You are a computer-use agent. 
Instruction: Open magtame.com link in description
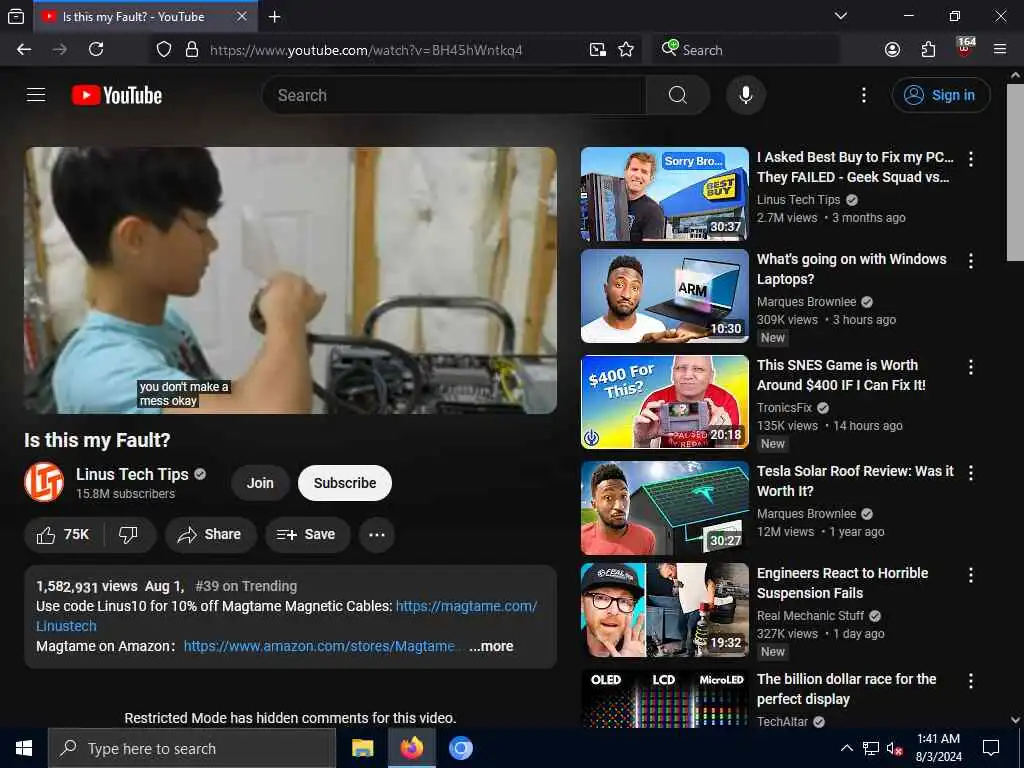[466, 607]
